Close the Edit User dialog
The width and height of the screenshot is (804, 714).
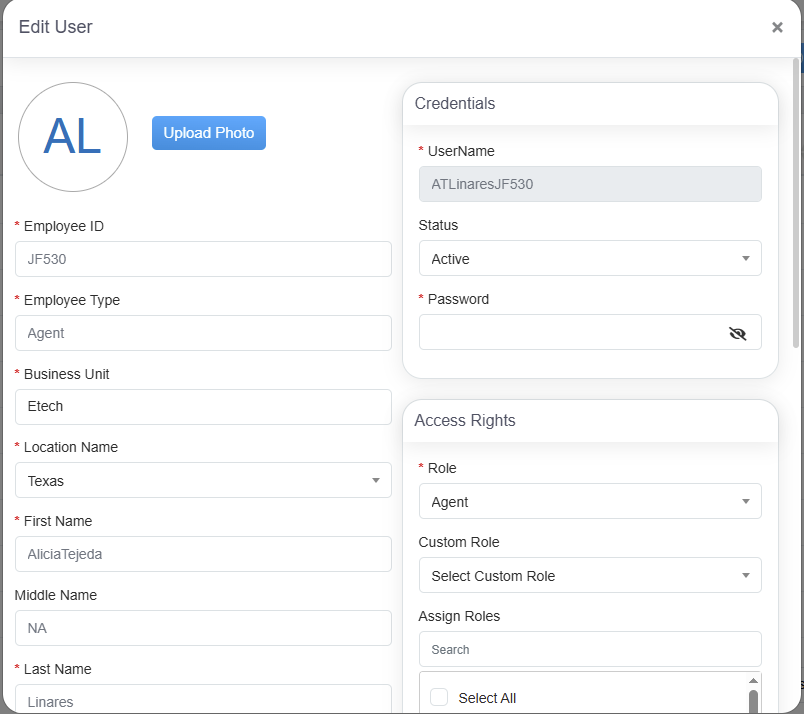pyautogui.click(x=777, y=28)
